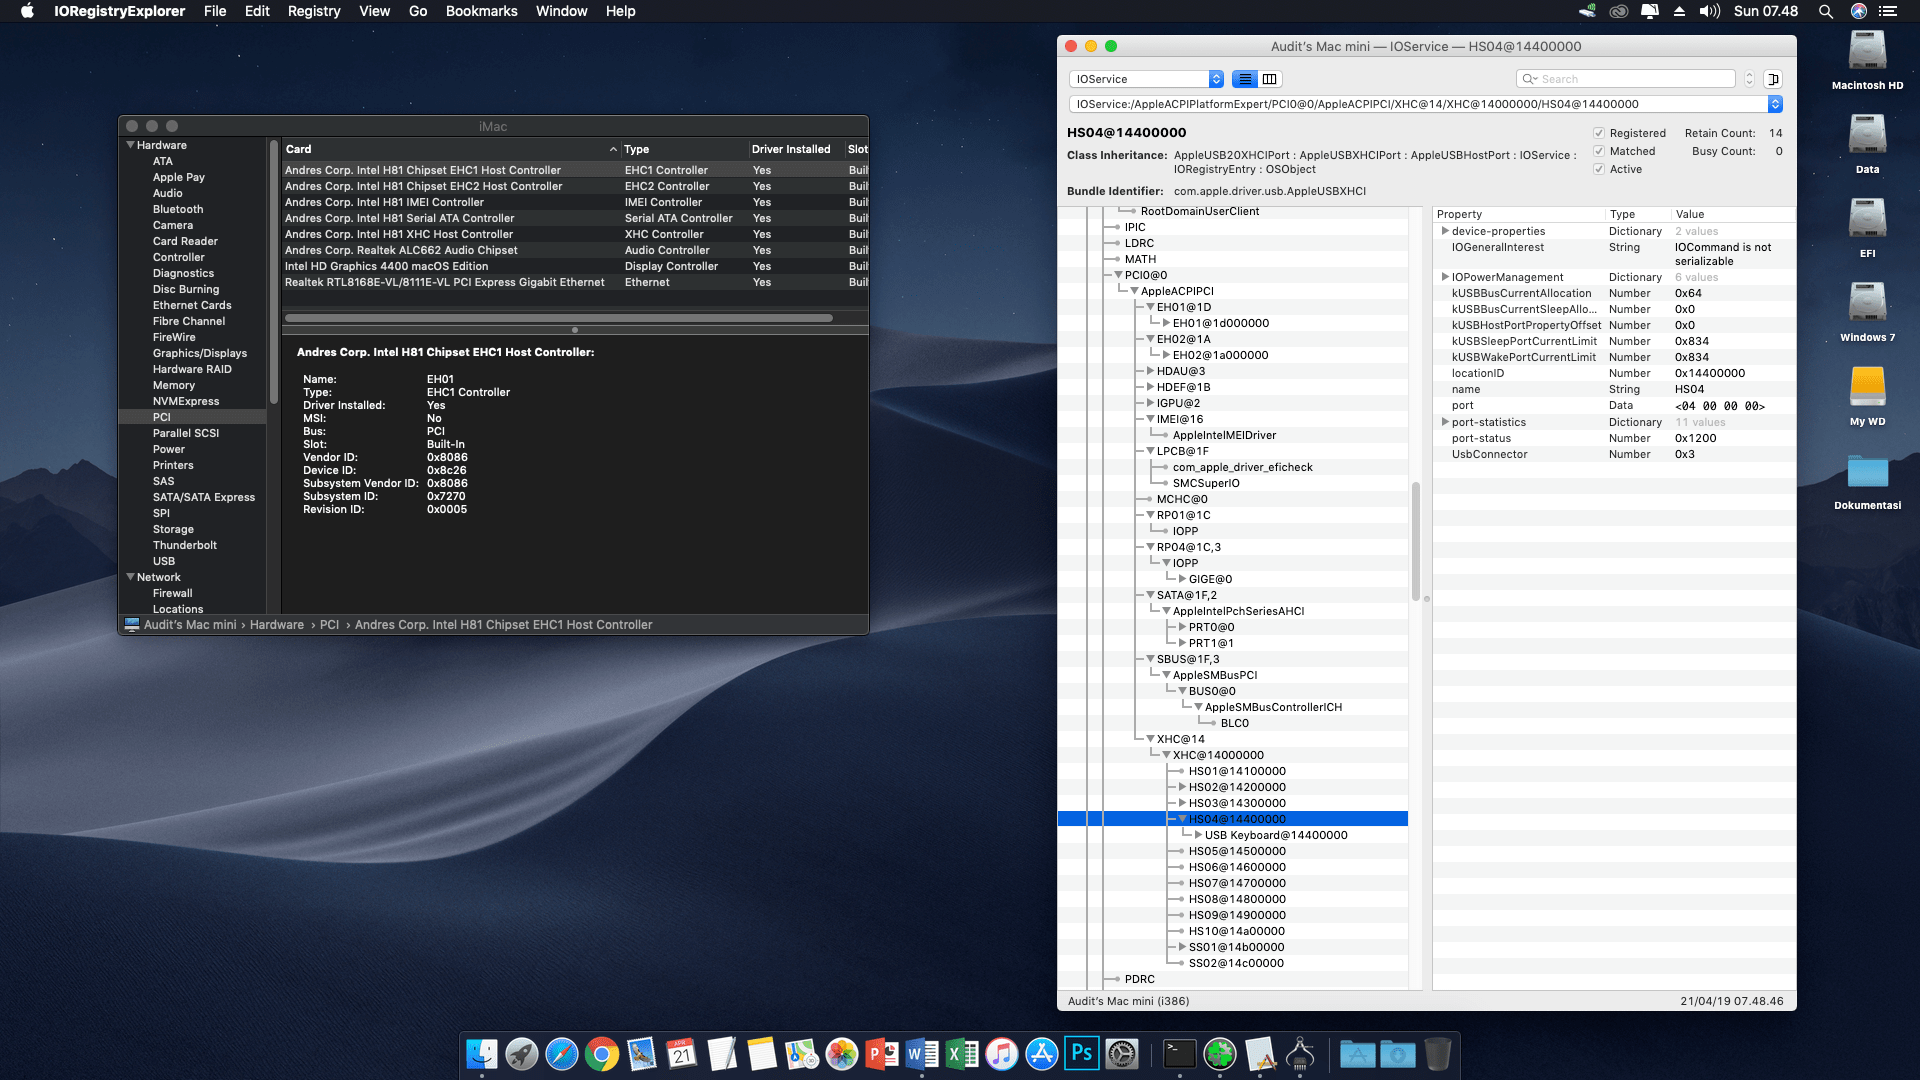Sort by Driver Installed column header
The image size is (1920, 1080).
(x=795, y=149)
